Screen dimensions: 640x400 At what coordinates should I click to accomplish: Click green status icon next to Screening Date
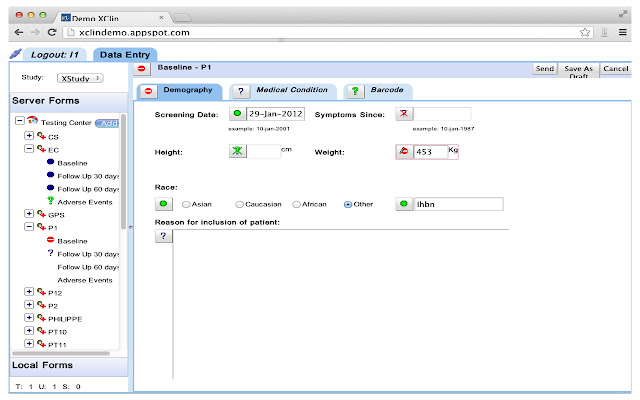[x=237, y=113]
